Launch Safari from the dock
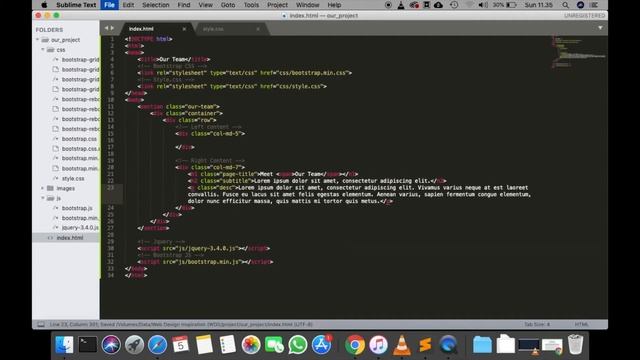 [158, 345]
